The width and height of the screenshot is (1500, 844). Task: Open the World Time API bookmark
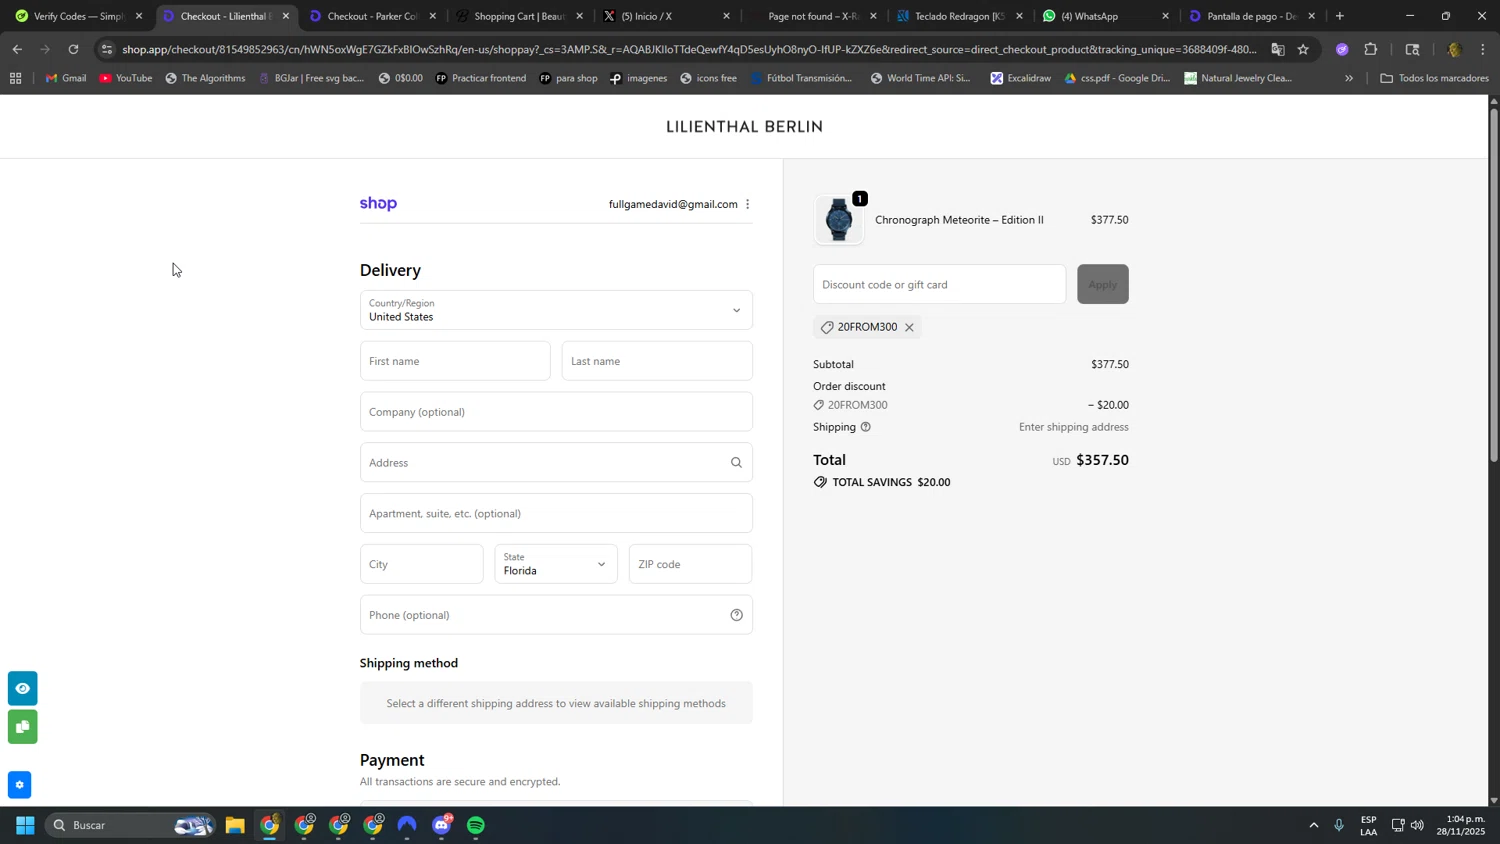[920, 78]
